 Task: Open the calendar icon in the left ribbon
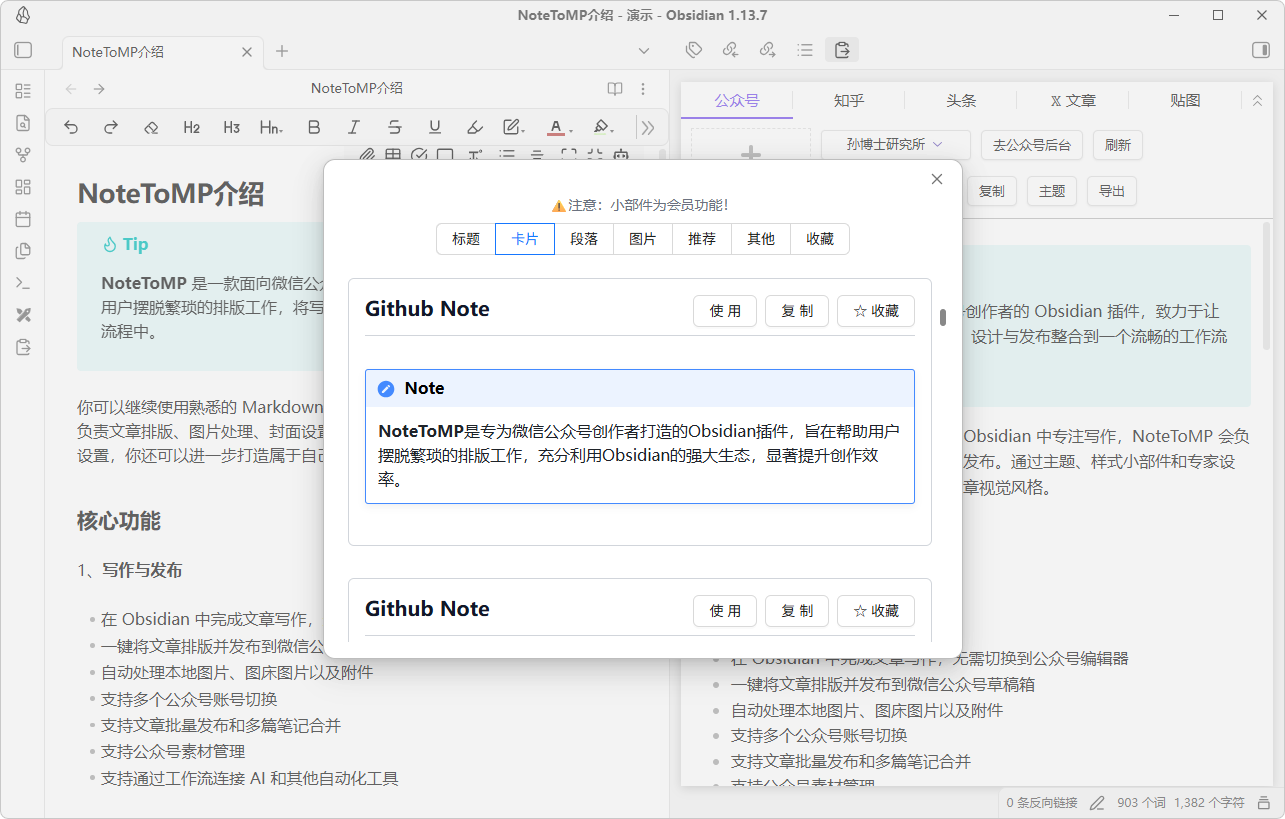pos(23,219)
